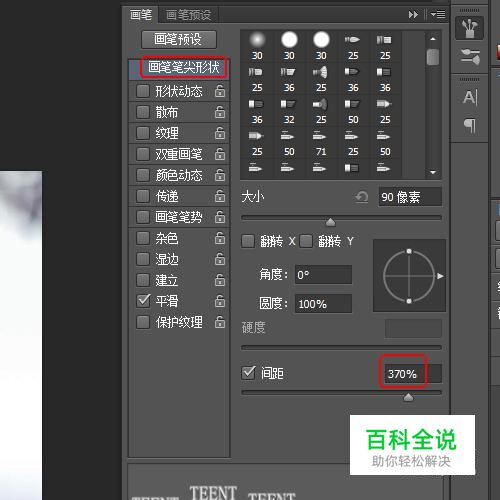
Task: Uncheck the 间距 checkbox
Action: pos(248,373)
